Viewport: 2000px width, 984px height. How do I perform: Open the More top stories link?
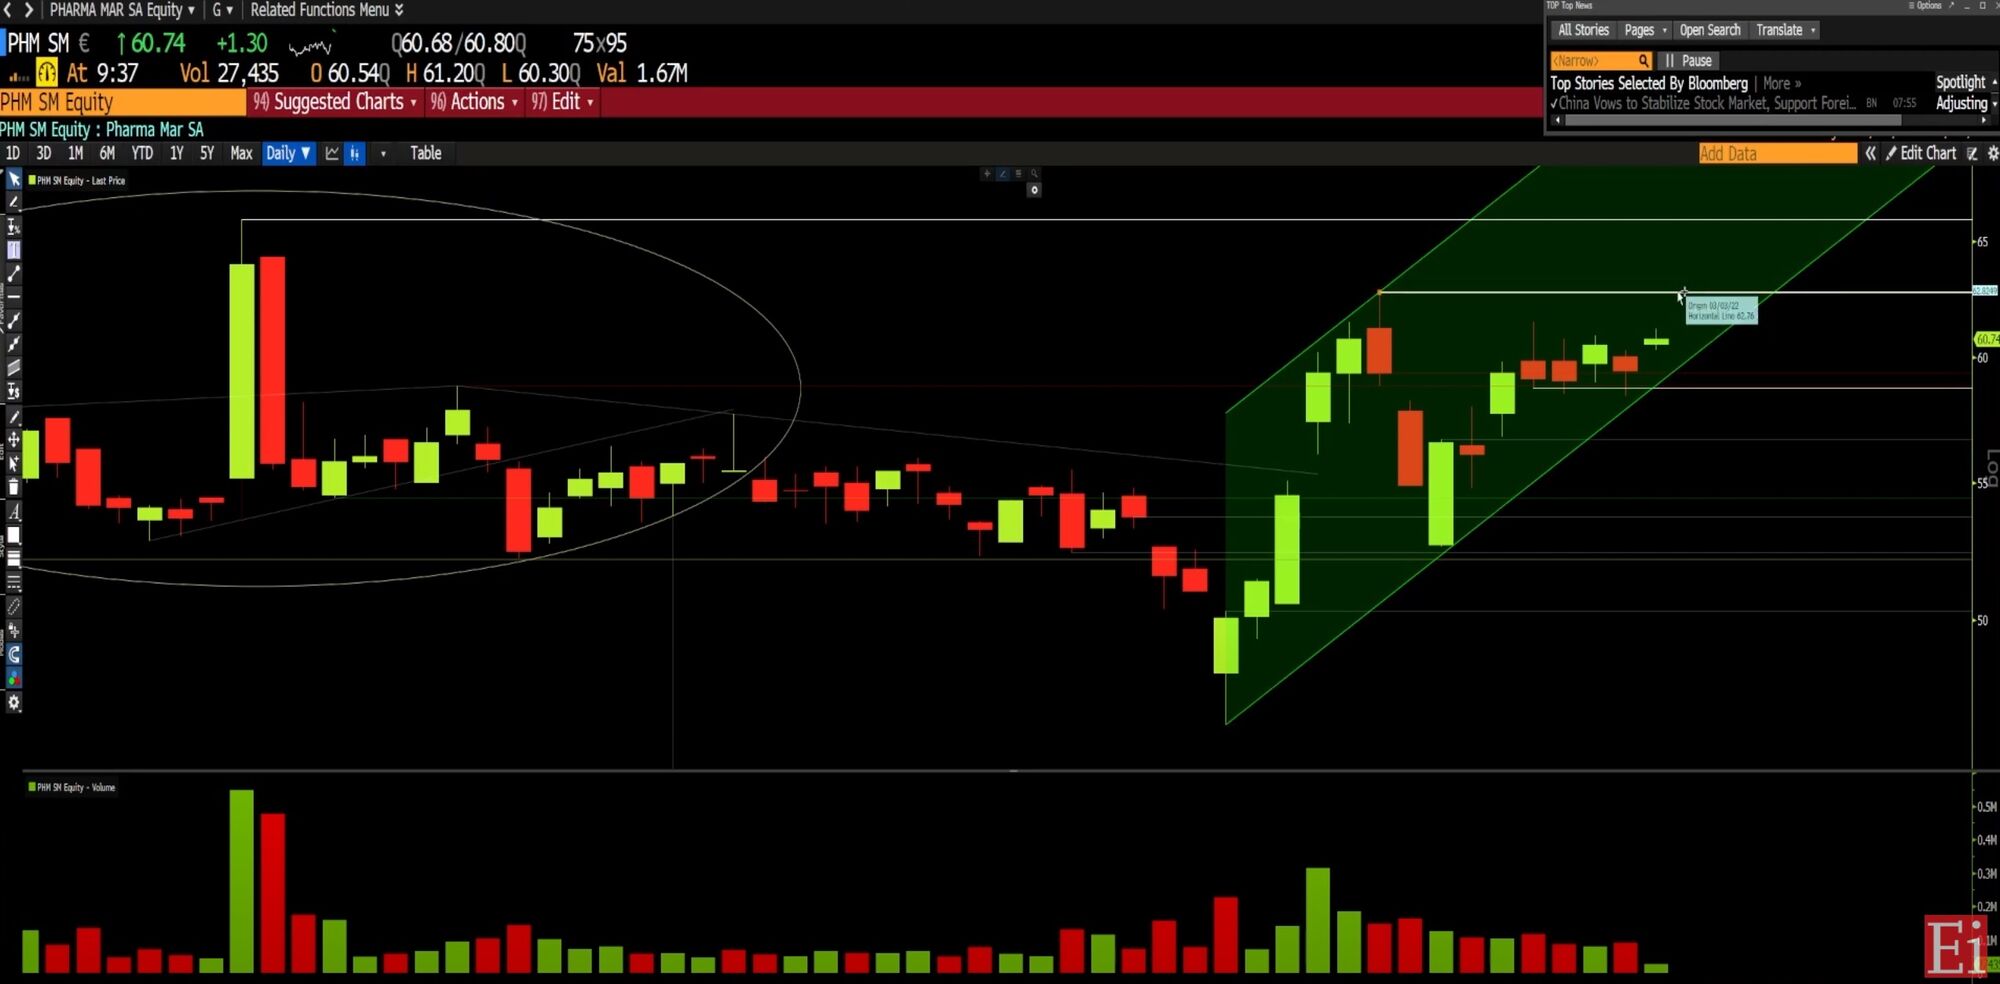(1781, 84)
